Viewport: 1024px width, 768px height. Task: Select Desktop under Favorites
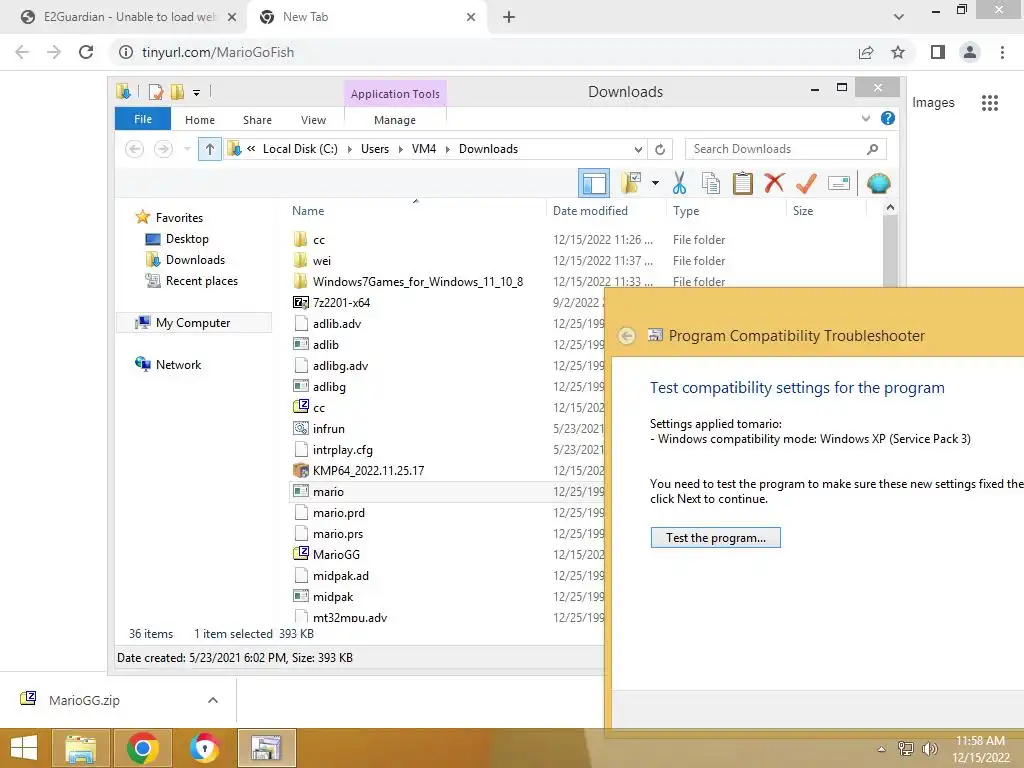click(x=187, y=239)
